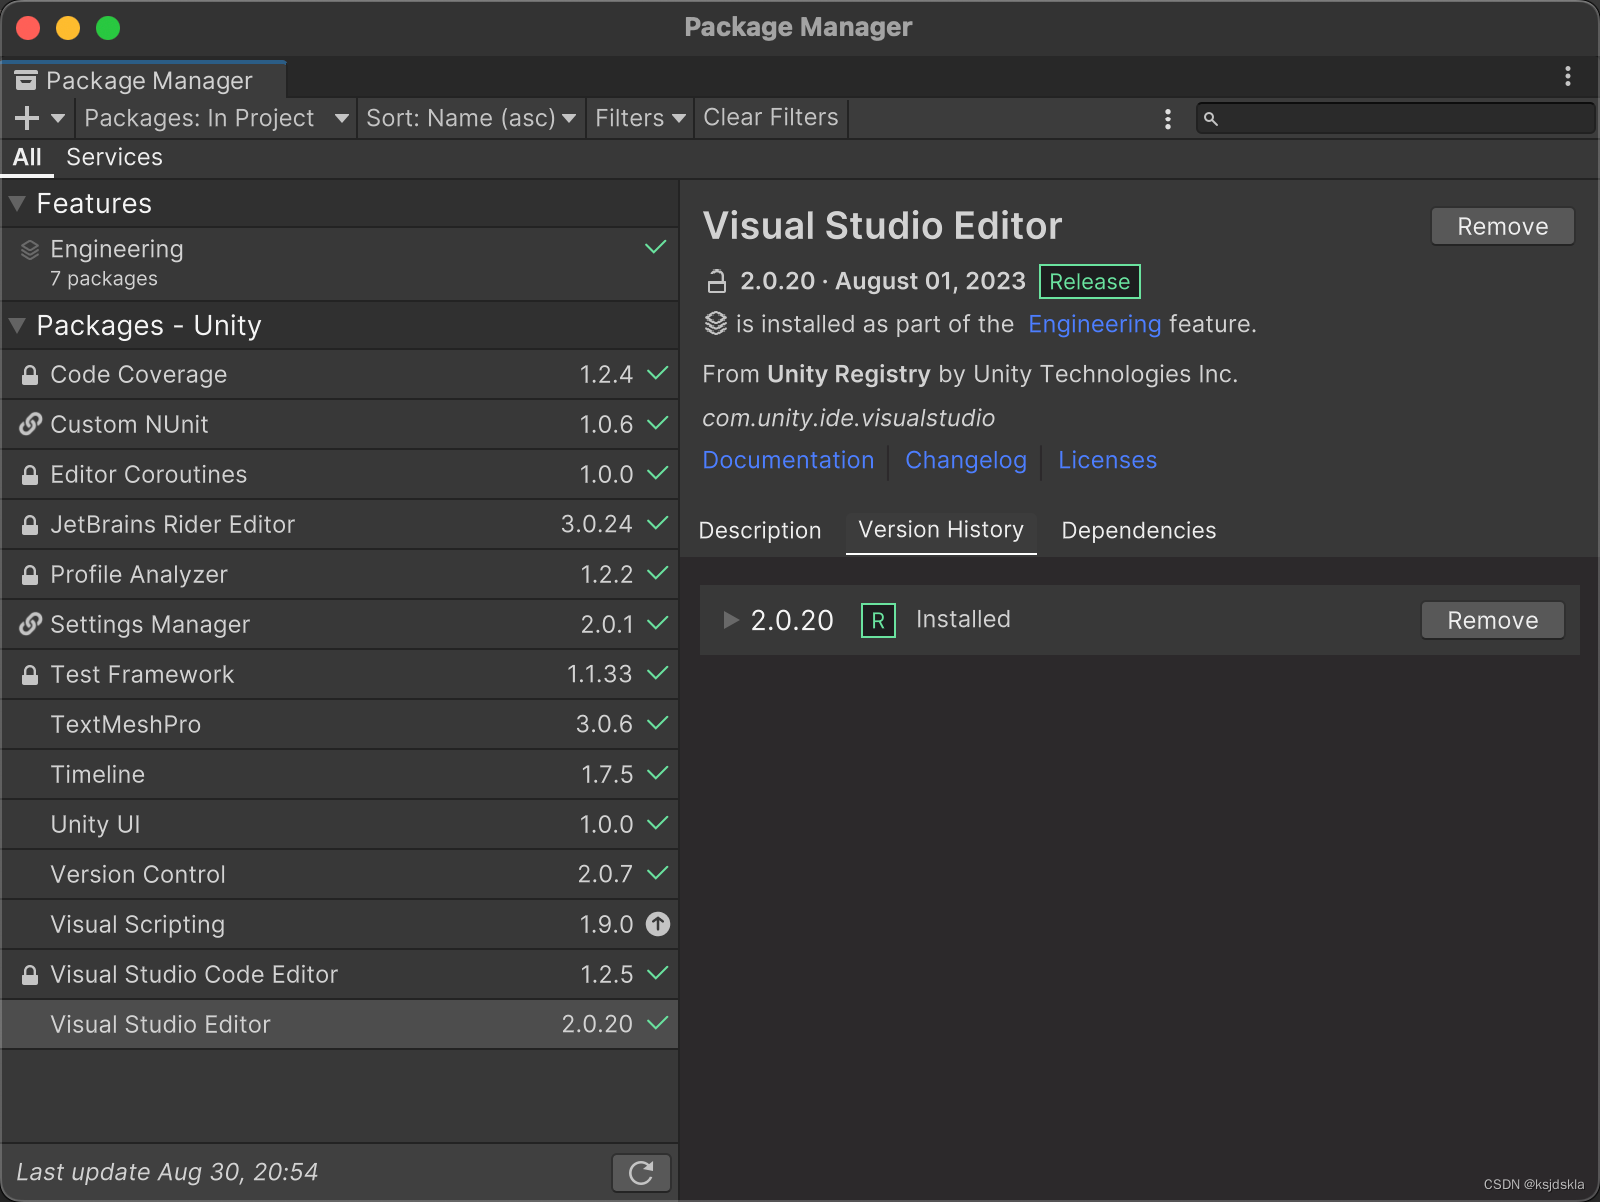Click the search magnifier icon
The height and width of the screenshot is (1202, 1600).
tap(1210, 119)
